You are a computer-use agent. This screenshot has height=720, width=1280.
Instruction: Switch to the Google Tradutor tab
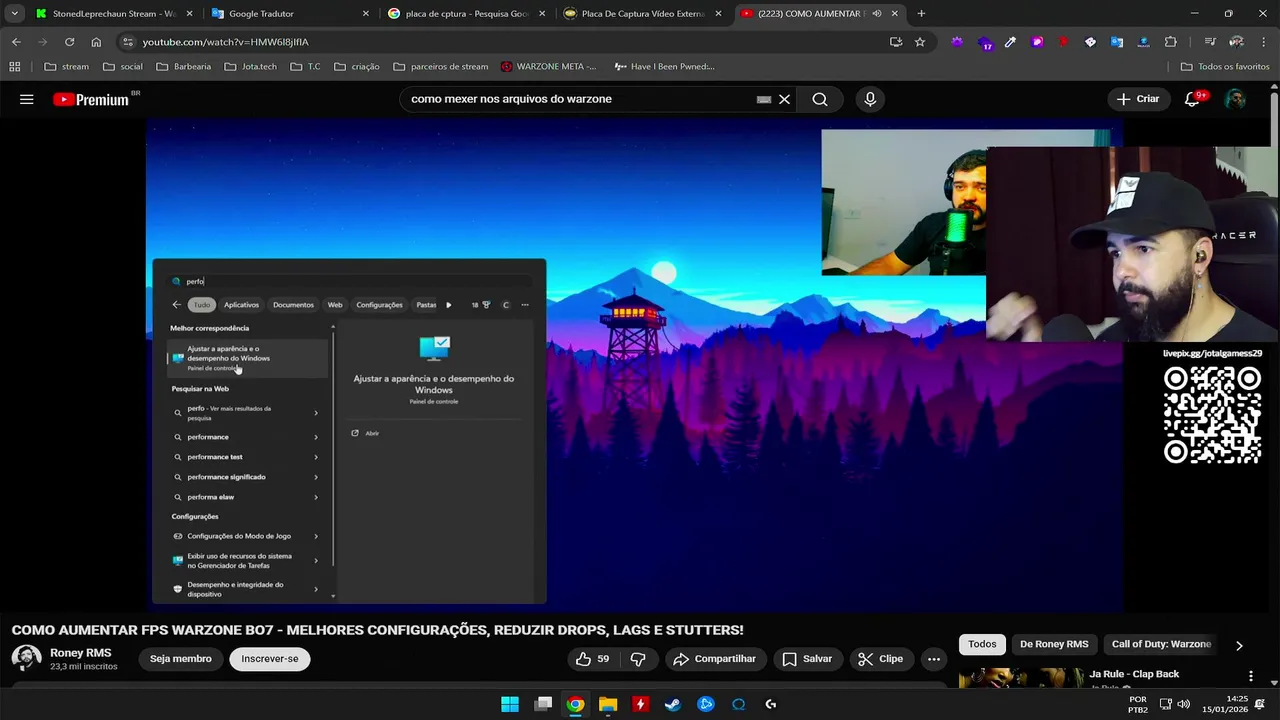tap(290, 14)
